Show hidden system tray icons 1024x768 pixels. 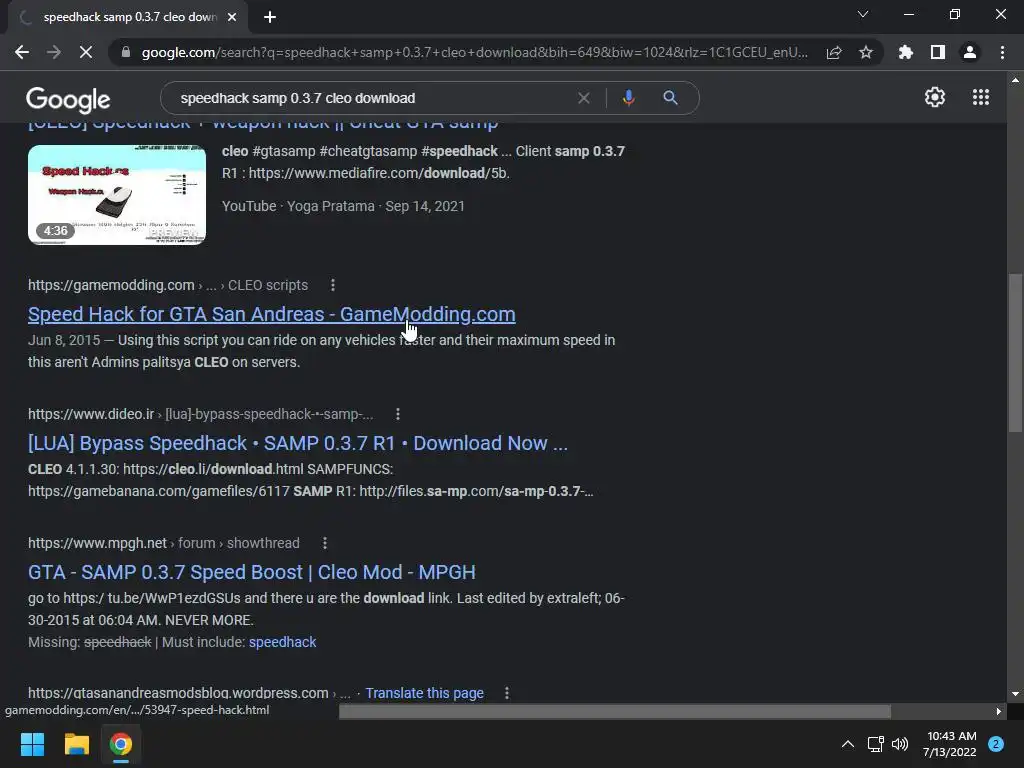(x=848, y=744)
